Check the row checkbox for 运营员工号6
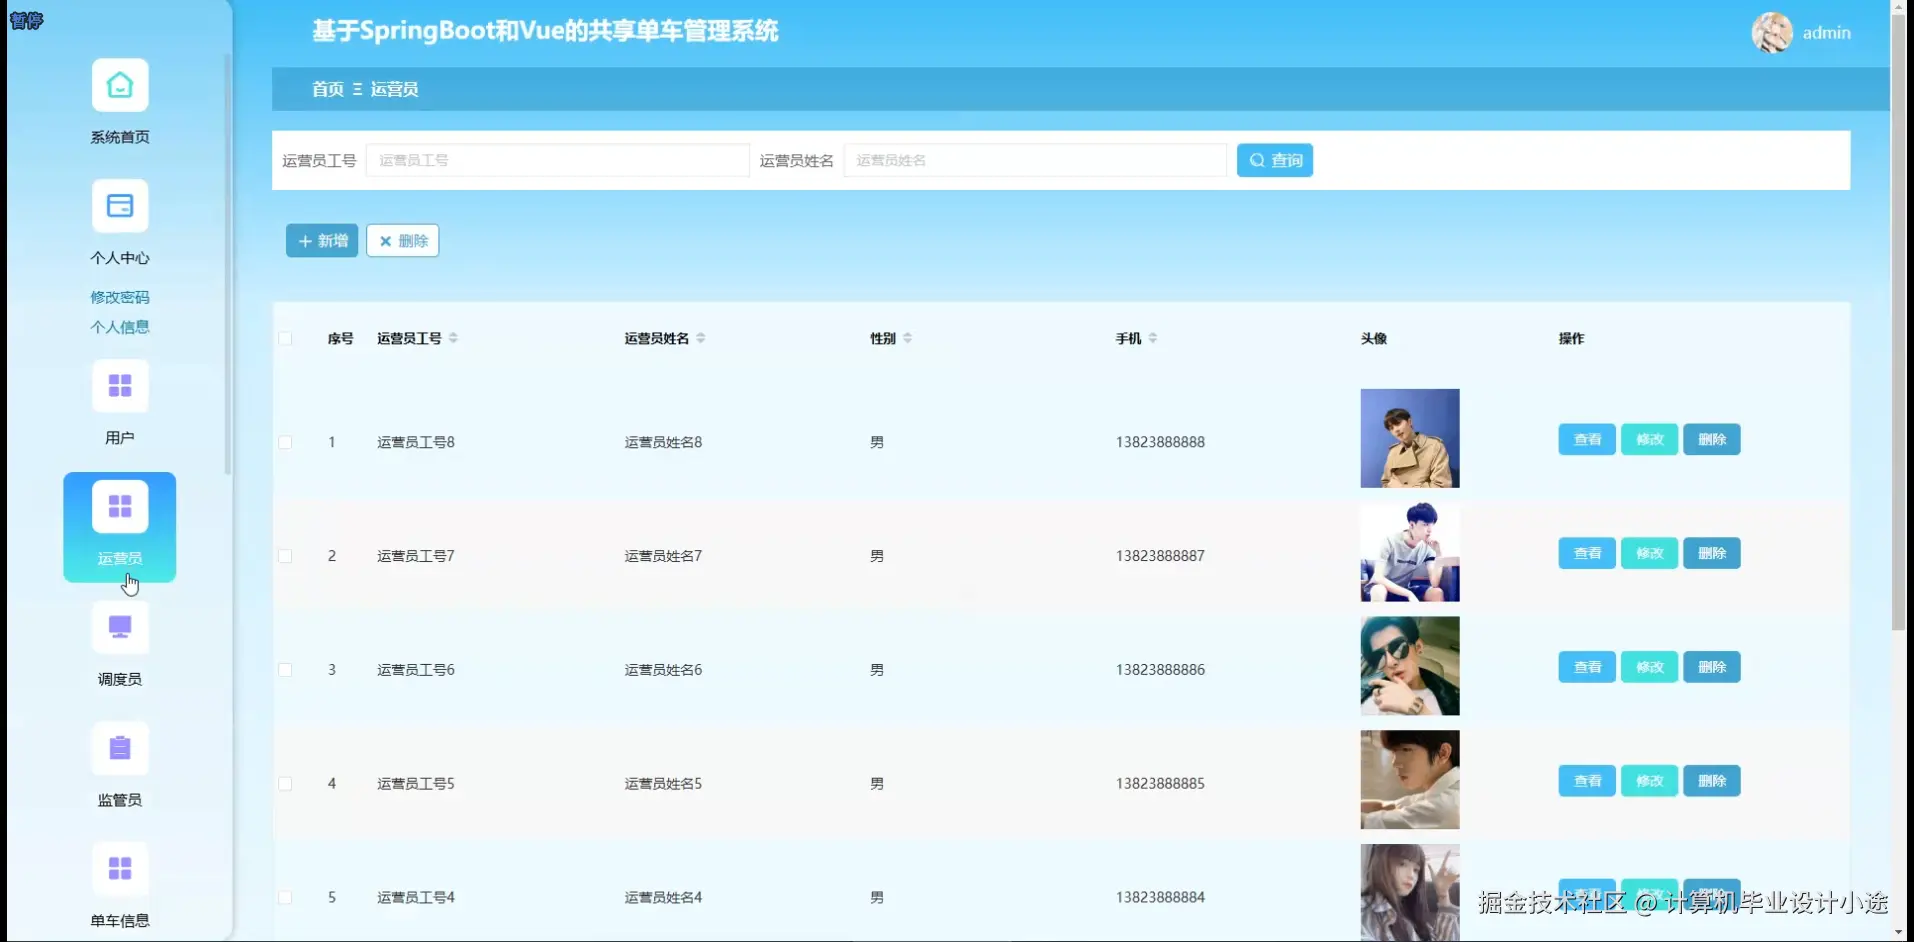1914x942 pixels. (285, 670)
